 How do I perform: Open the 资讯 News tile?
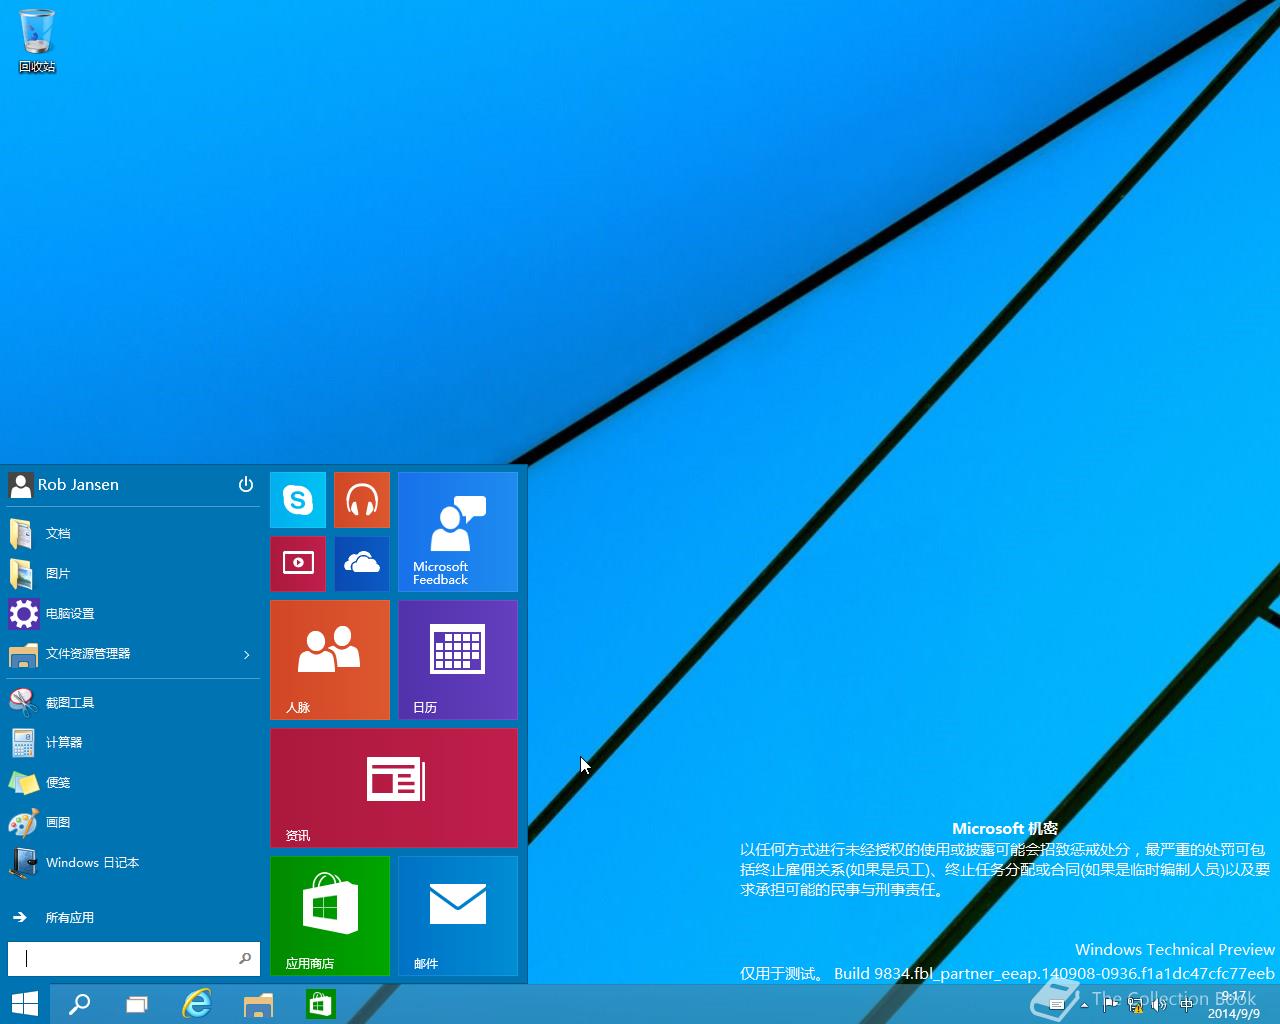(394, 787)
